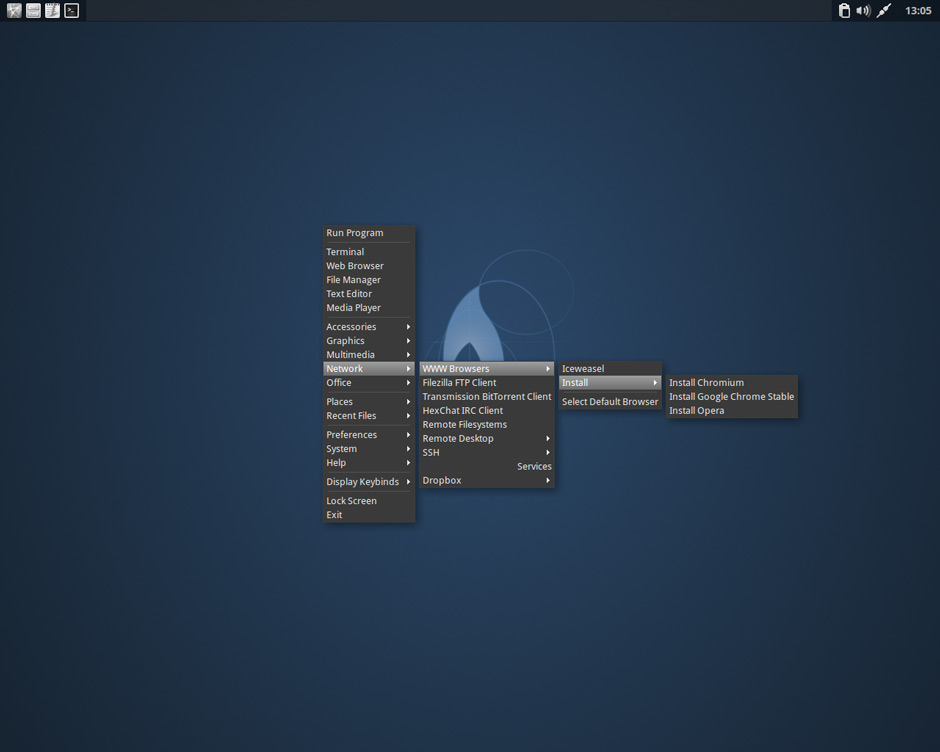Choose Select Default Browser
940x752 pixels.
pyautogui.click(x=610, y=402)
